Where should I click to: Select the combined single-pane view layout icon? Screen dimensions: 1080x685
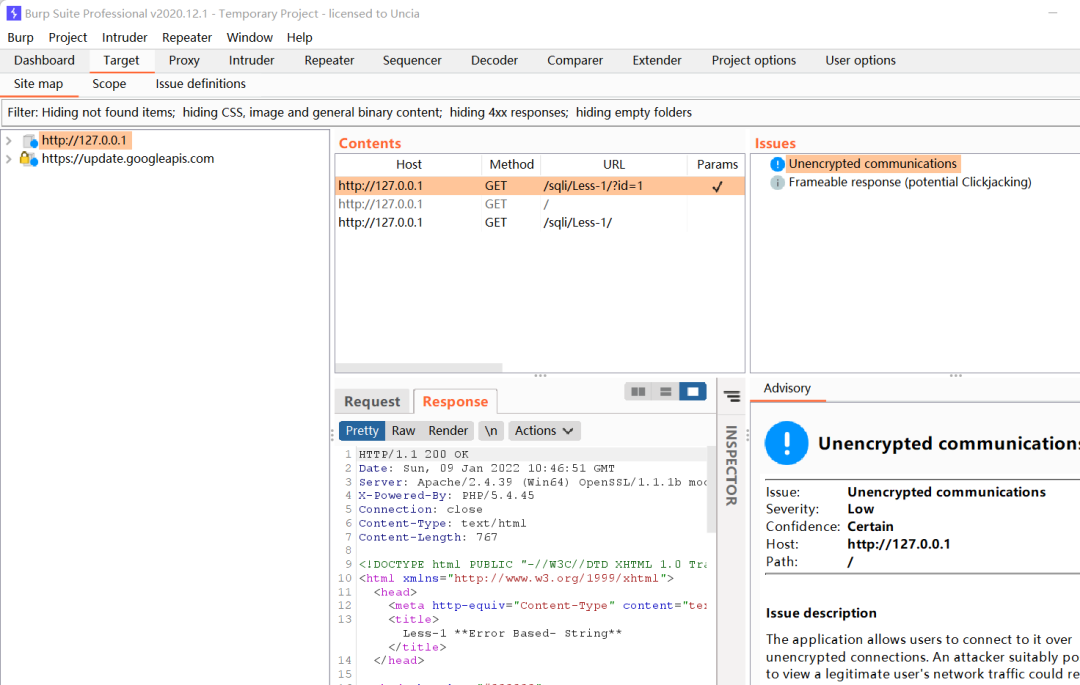[693, 392]
